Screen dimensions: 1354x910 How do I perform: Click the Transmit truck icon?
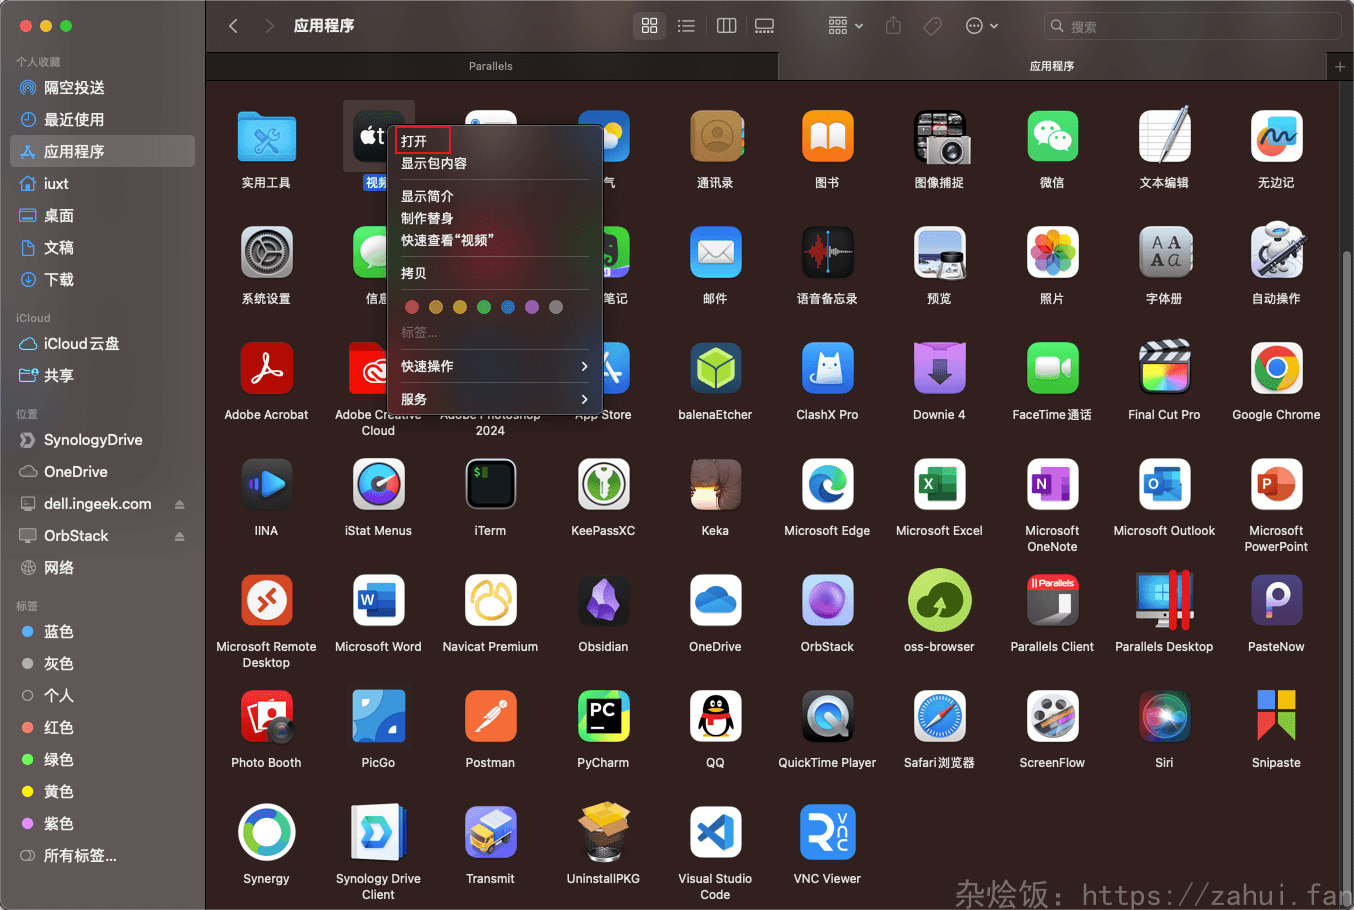tap(490, 833)
